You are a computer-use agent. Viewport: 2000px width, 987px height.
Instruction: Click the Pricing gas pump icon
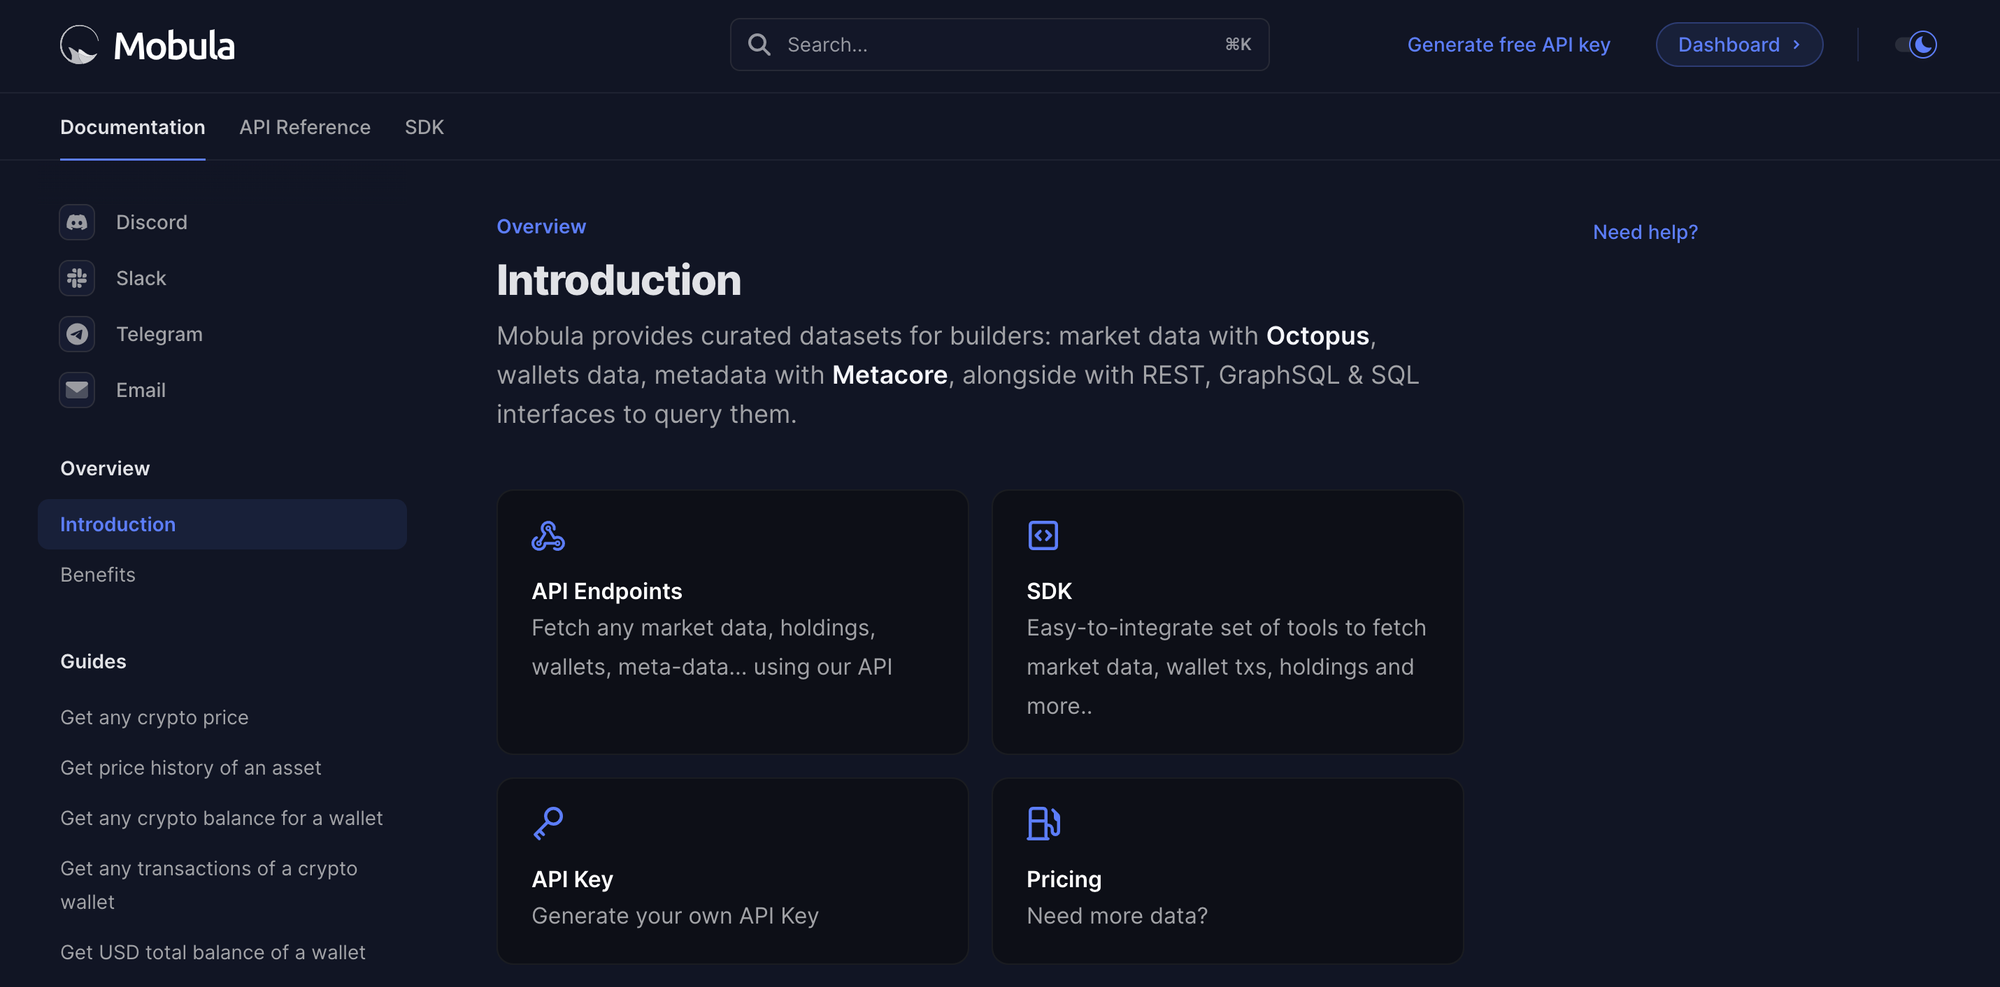click(1043, 824)
